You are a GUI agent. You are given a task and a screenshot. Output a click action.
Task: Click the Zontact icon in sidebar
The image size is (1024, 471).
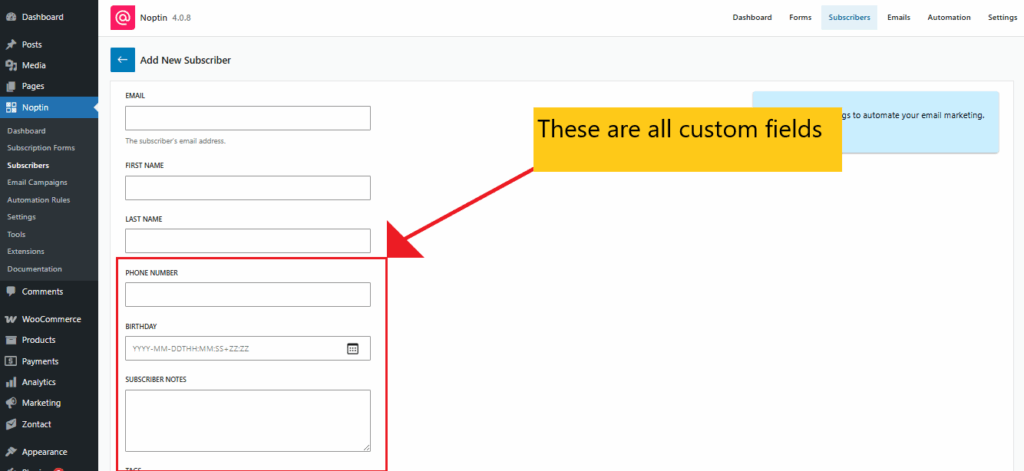[x=10, y=425]
